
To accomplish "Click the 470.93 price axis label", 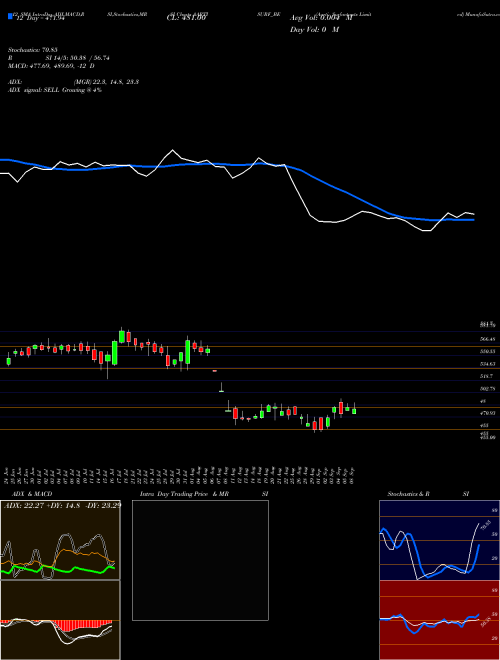I will point(488,413).
